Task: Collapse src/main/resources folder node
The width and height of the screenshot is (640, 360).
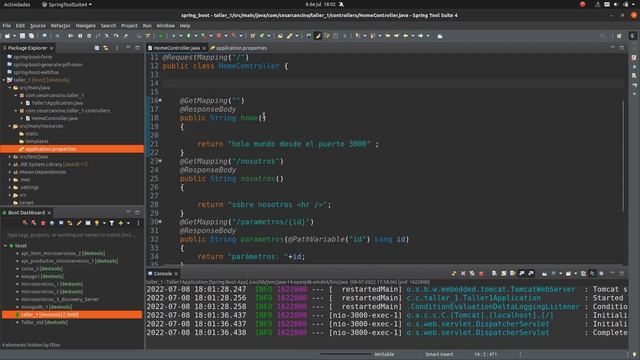Action: [x=10, y=126]
